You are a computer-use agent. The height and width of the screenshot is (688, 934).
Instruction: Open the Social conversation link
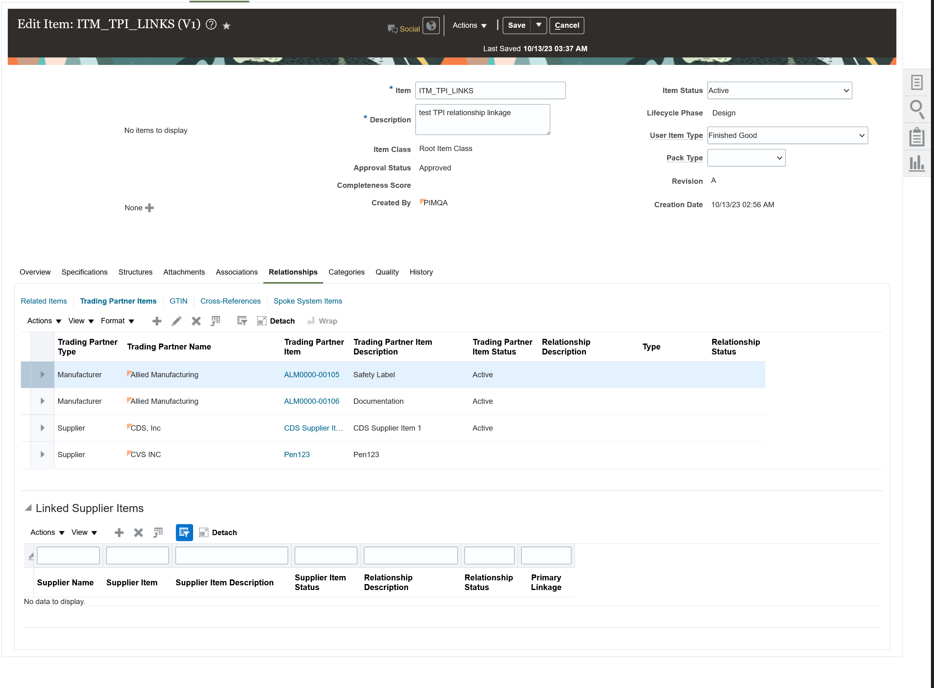(x=404, y=28)
